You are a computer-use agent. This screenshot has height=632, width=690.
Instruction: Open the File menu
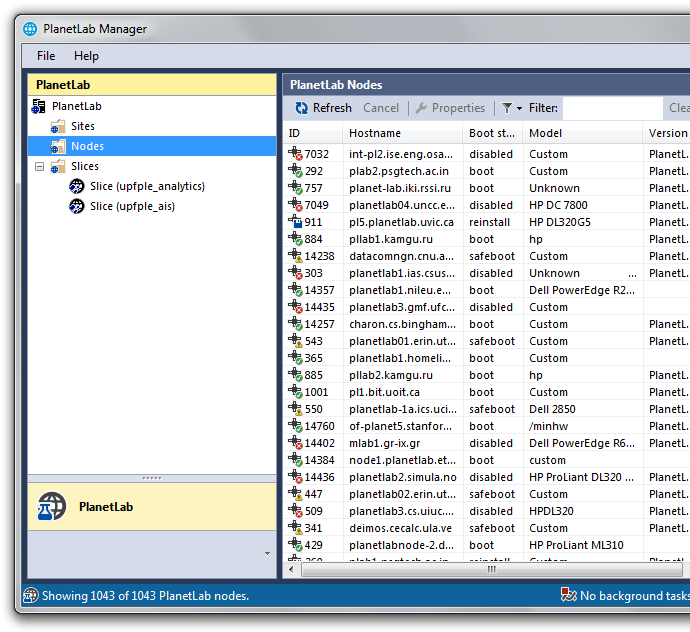[46, 56]
